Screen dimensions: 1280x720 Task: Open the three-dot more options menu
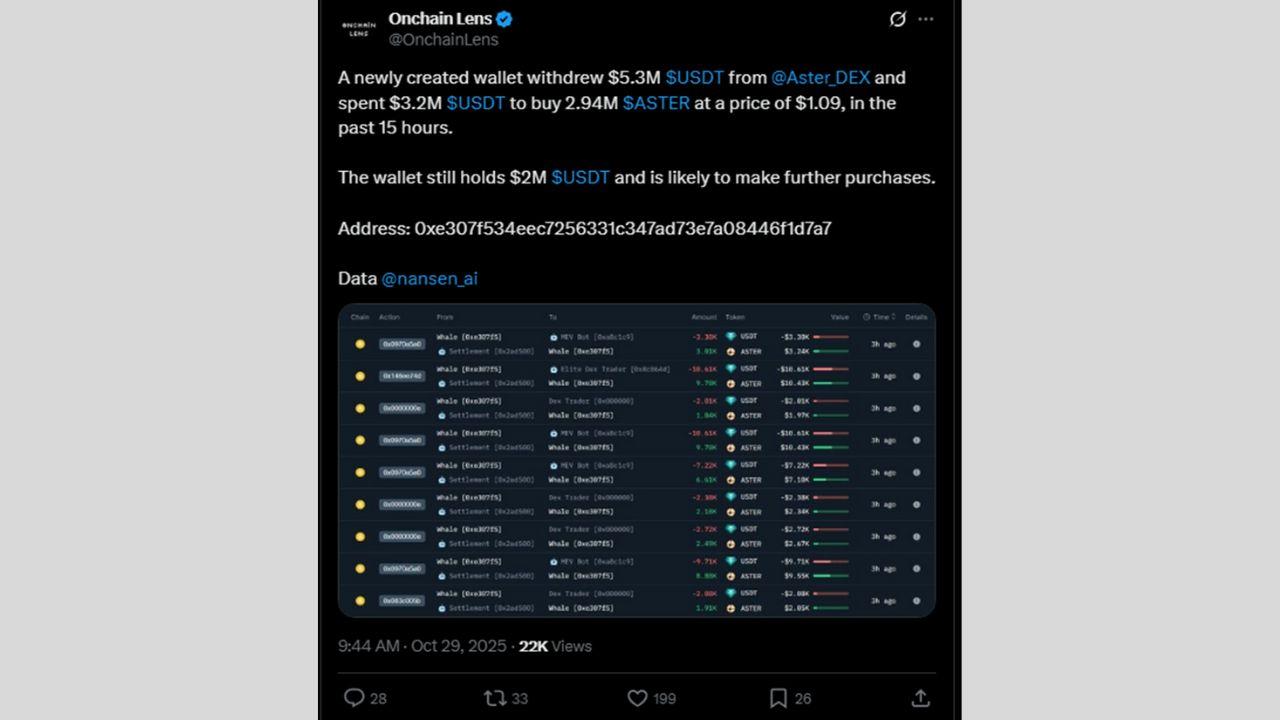coord(926,19)
